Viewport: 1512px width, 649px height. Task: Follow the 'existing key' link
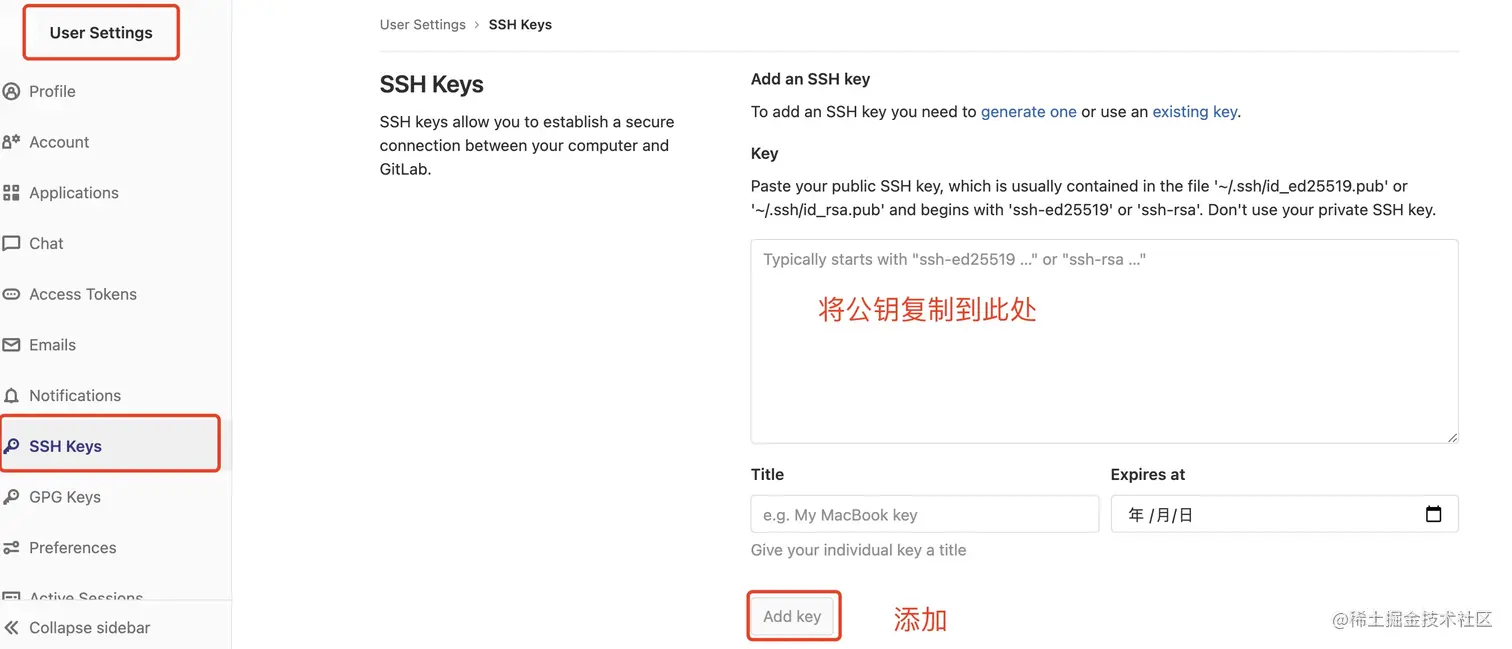(x=1194, y=112)
